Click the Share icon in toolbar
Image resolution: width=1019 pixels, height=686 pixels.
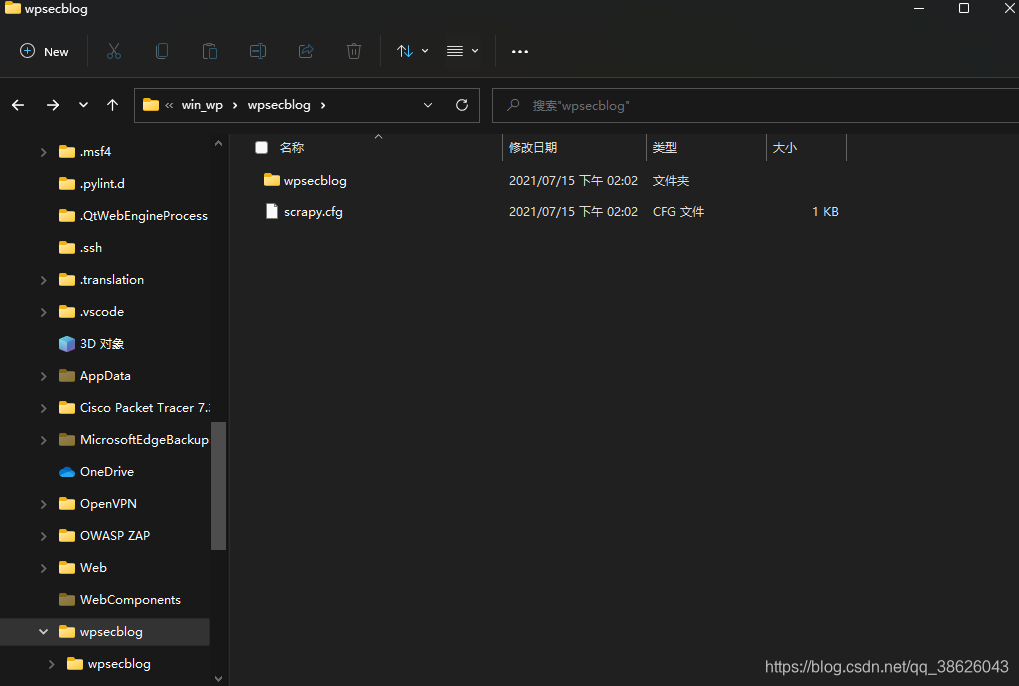306,51
